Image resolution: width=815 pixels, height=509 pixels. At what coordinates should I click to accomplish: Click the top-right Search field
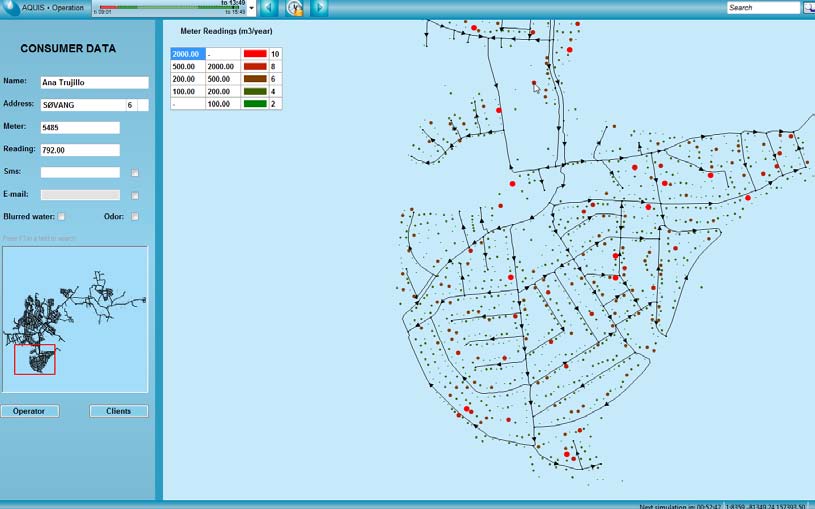763,7
